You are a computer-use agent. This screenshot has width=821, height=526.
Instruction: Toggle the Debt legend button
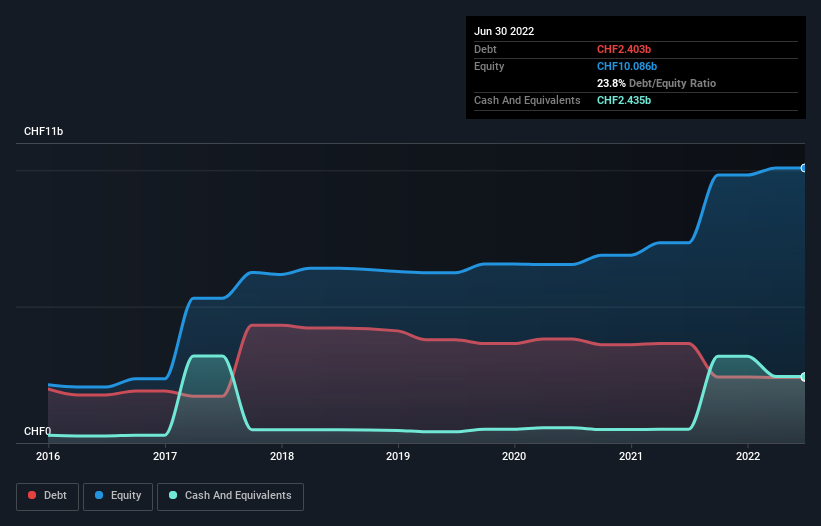point(48,496)
